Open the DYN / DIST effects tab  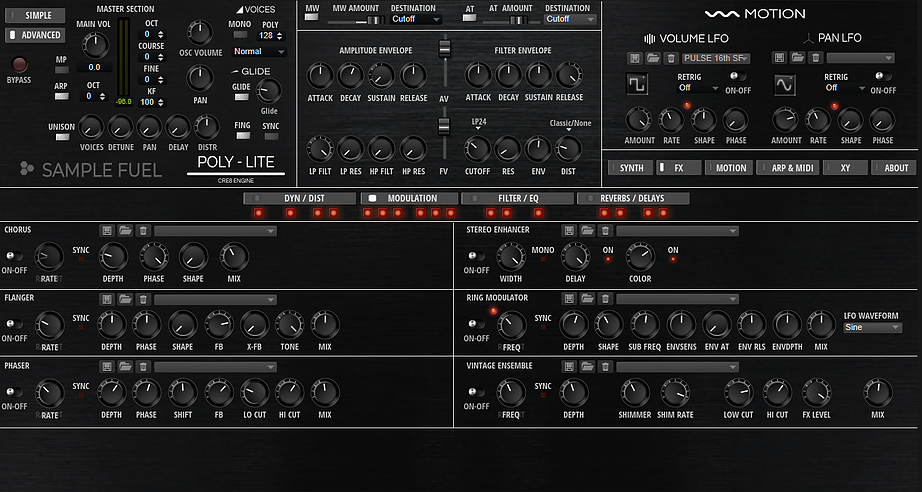click(300, 199)
